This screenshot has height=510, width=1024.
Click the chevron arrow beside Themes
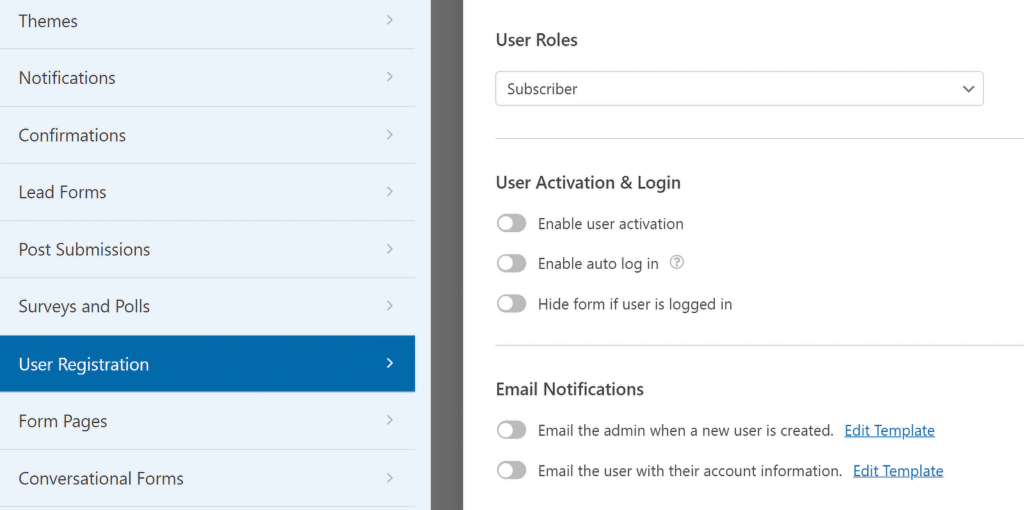pos(390,20)
